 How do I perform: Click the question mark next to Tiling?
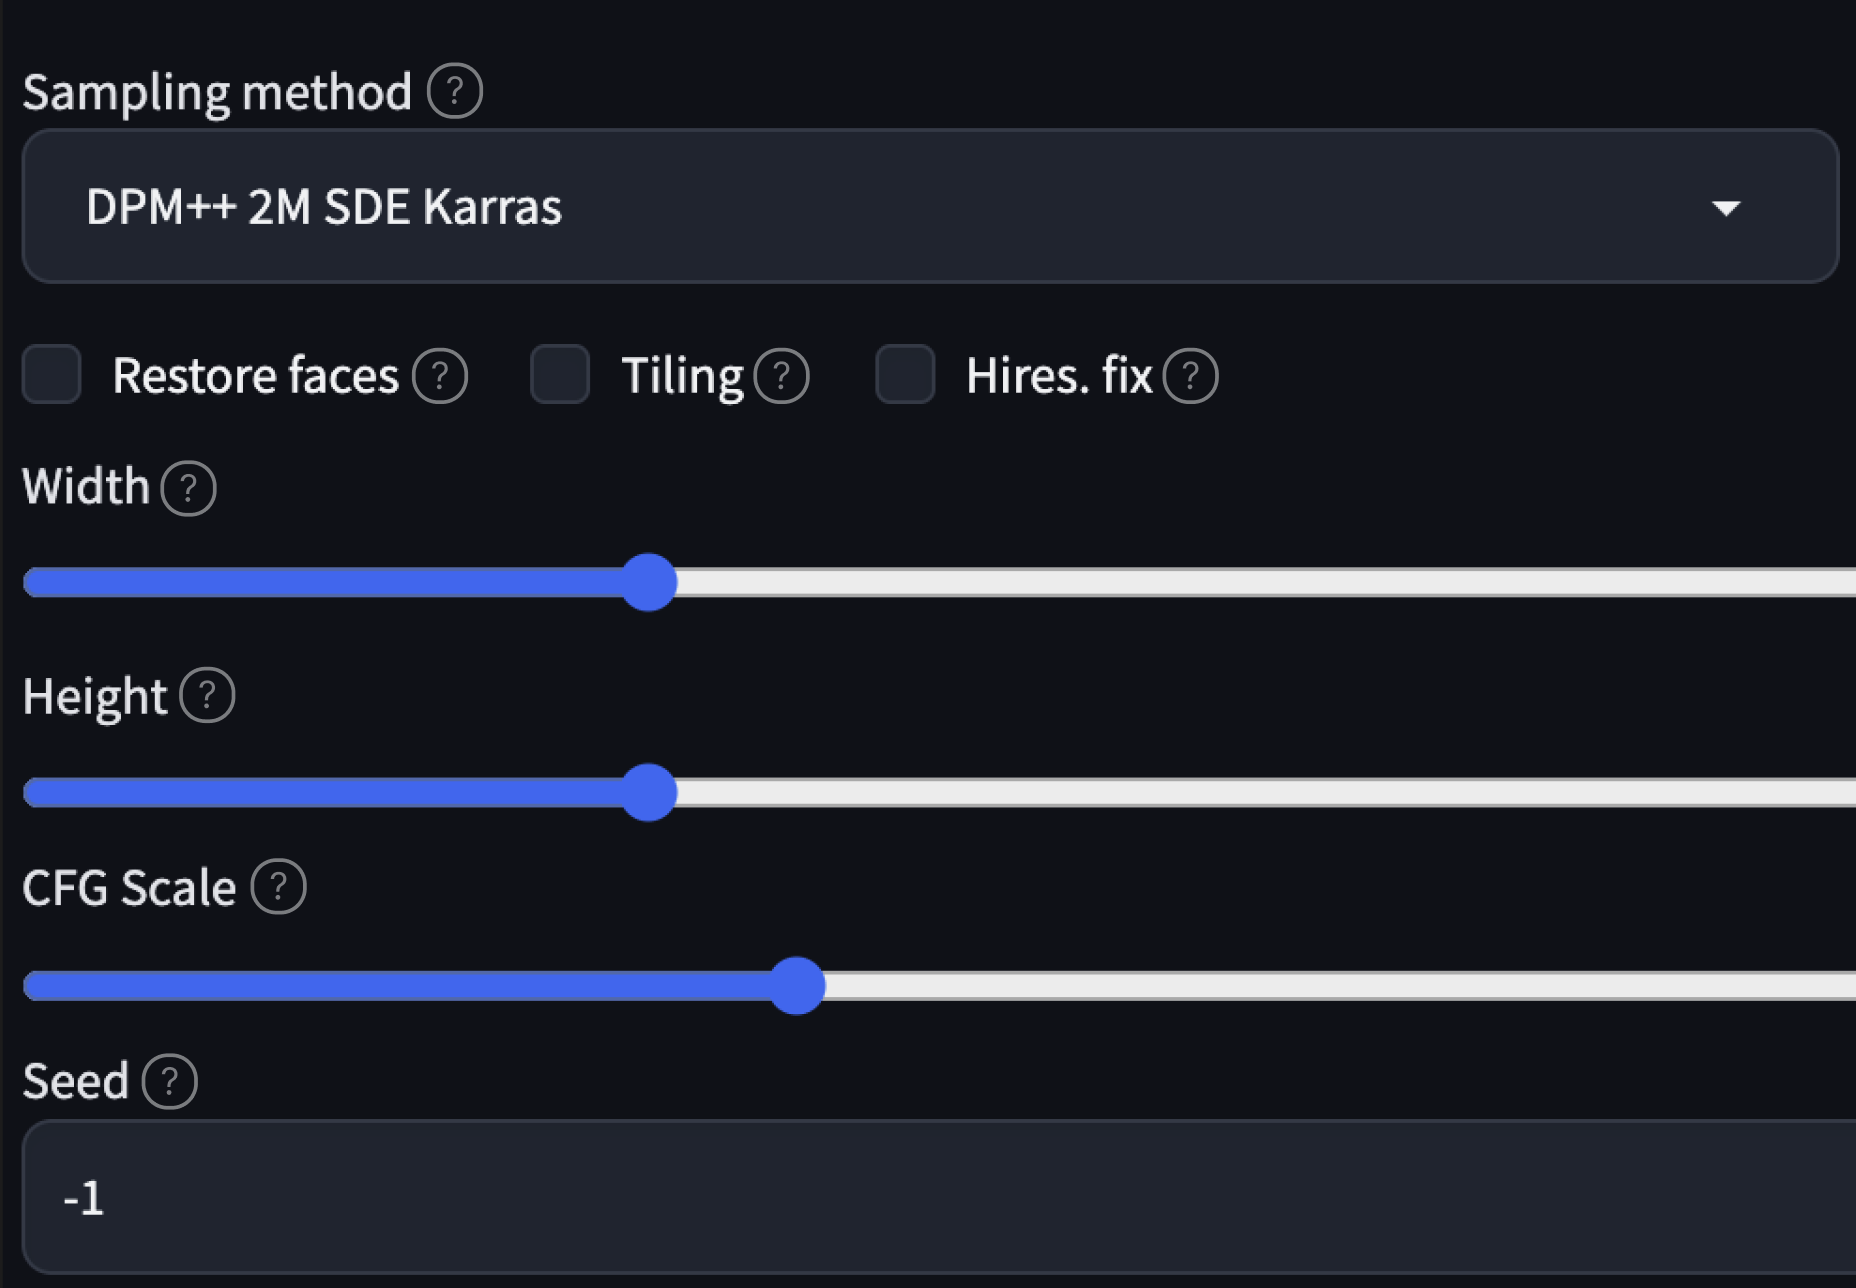coord(781,376)
